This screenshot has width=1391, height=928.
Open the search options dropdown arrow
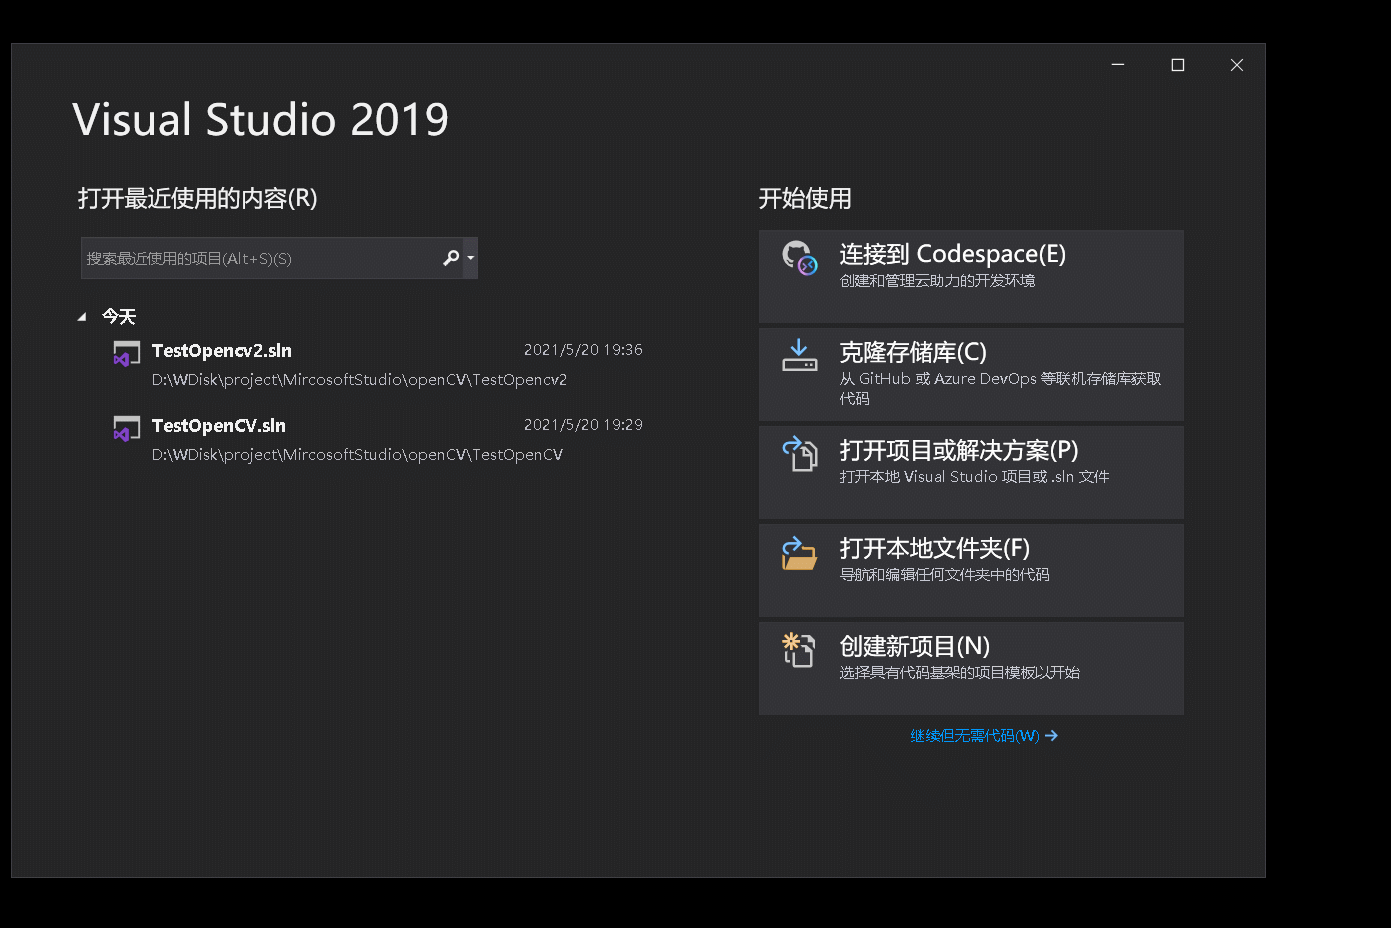(469, 258)
